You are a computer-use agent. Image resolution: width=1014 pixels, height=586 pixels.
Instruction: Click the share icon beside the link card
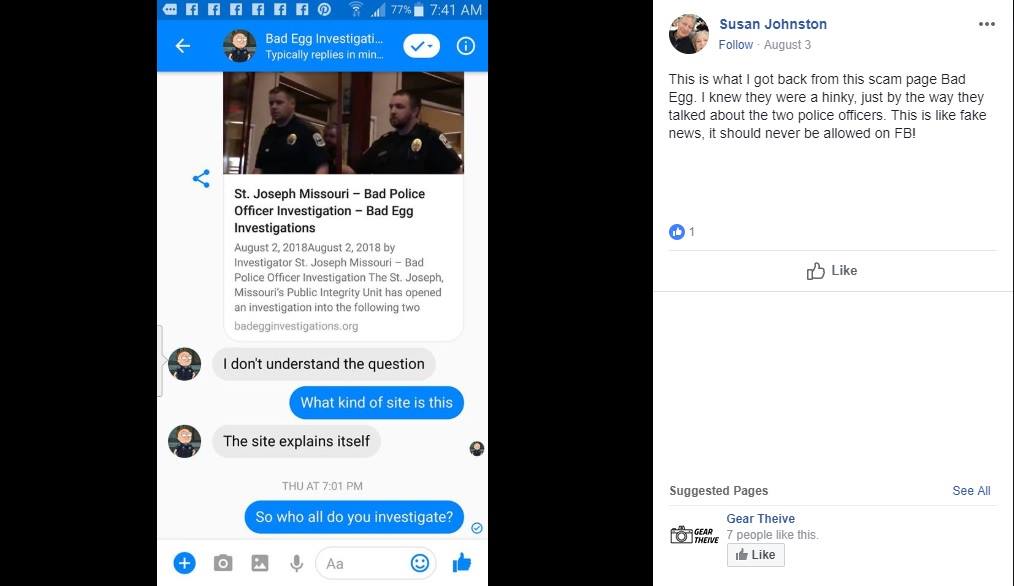click(201, 179)
